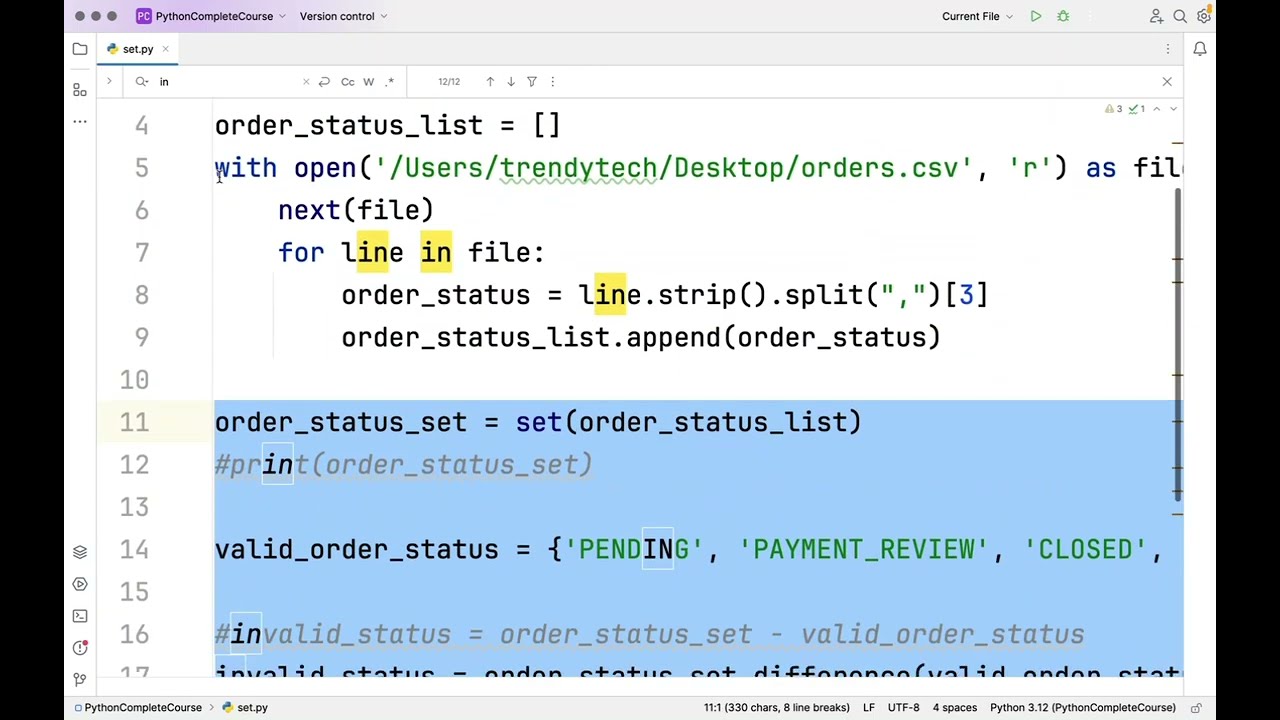
Task: Click 'PAYMENT_REVIEW' string on line 14
Action: pos(864,549)
